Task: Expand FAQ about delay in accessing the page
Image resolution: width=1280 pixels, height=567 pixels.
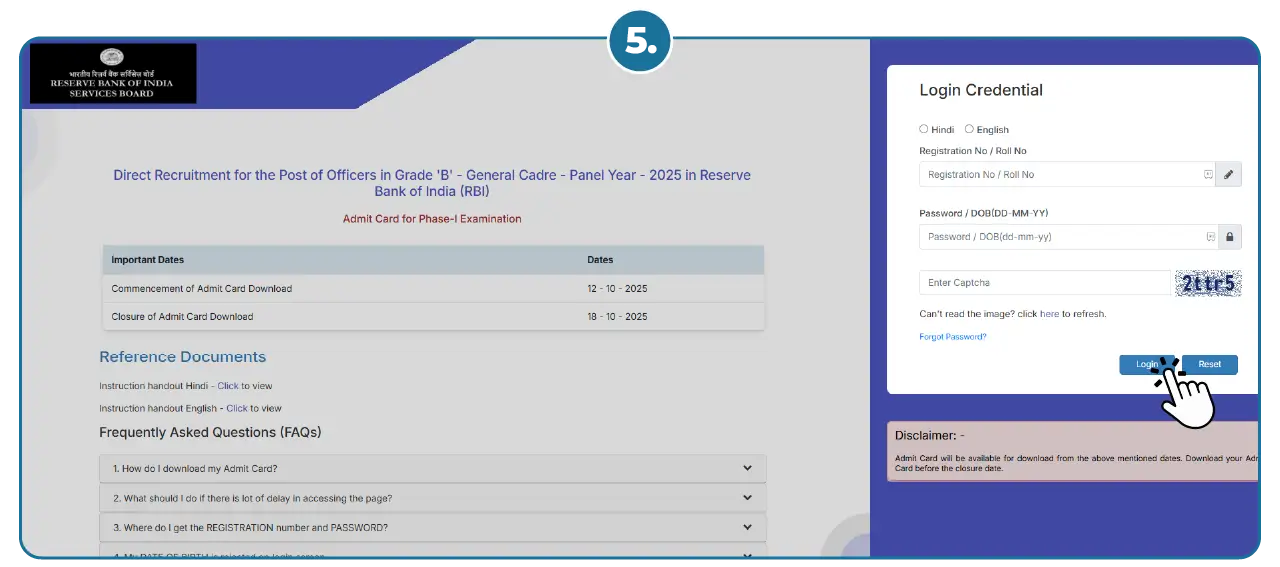Action: [433, 498]
